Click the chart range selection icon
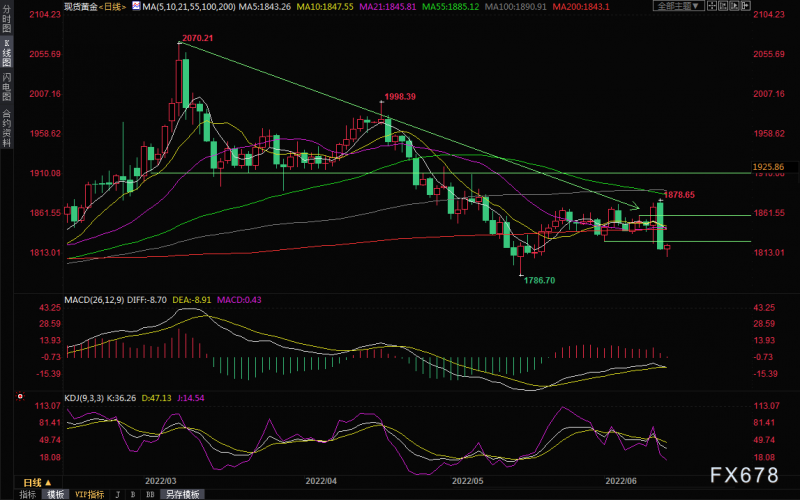The image size is (800, 500). [x=723, y=6]
